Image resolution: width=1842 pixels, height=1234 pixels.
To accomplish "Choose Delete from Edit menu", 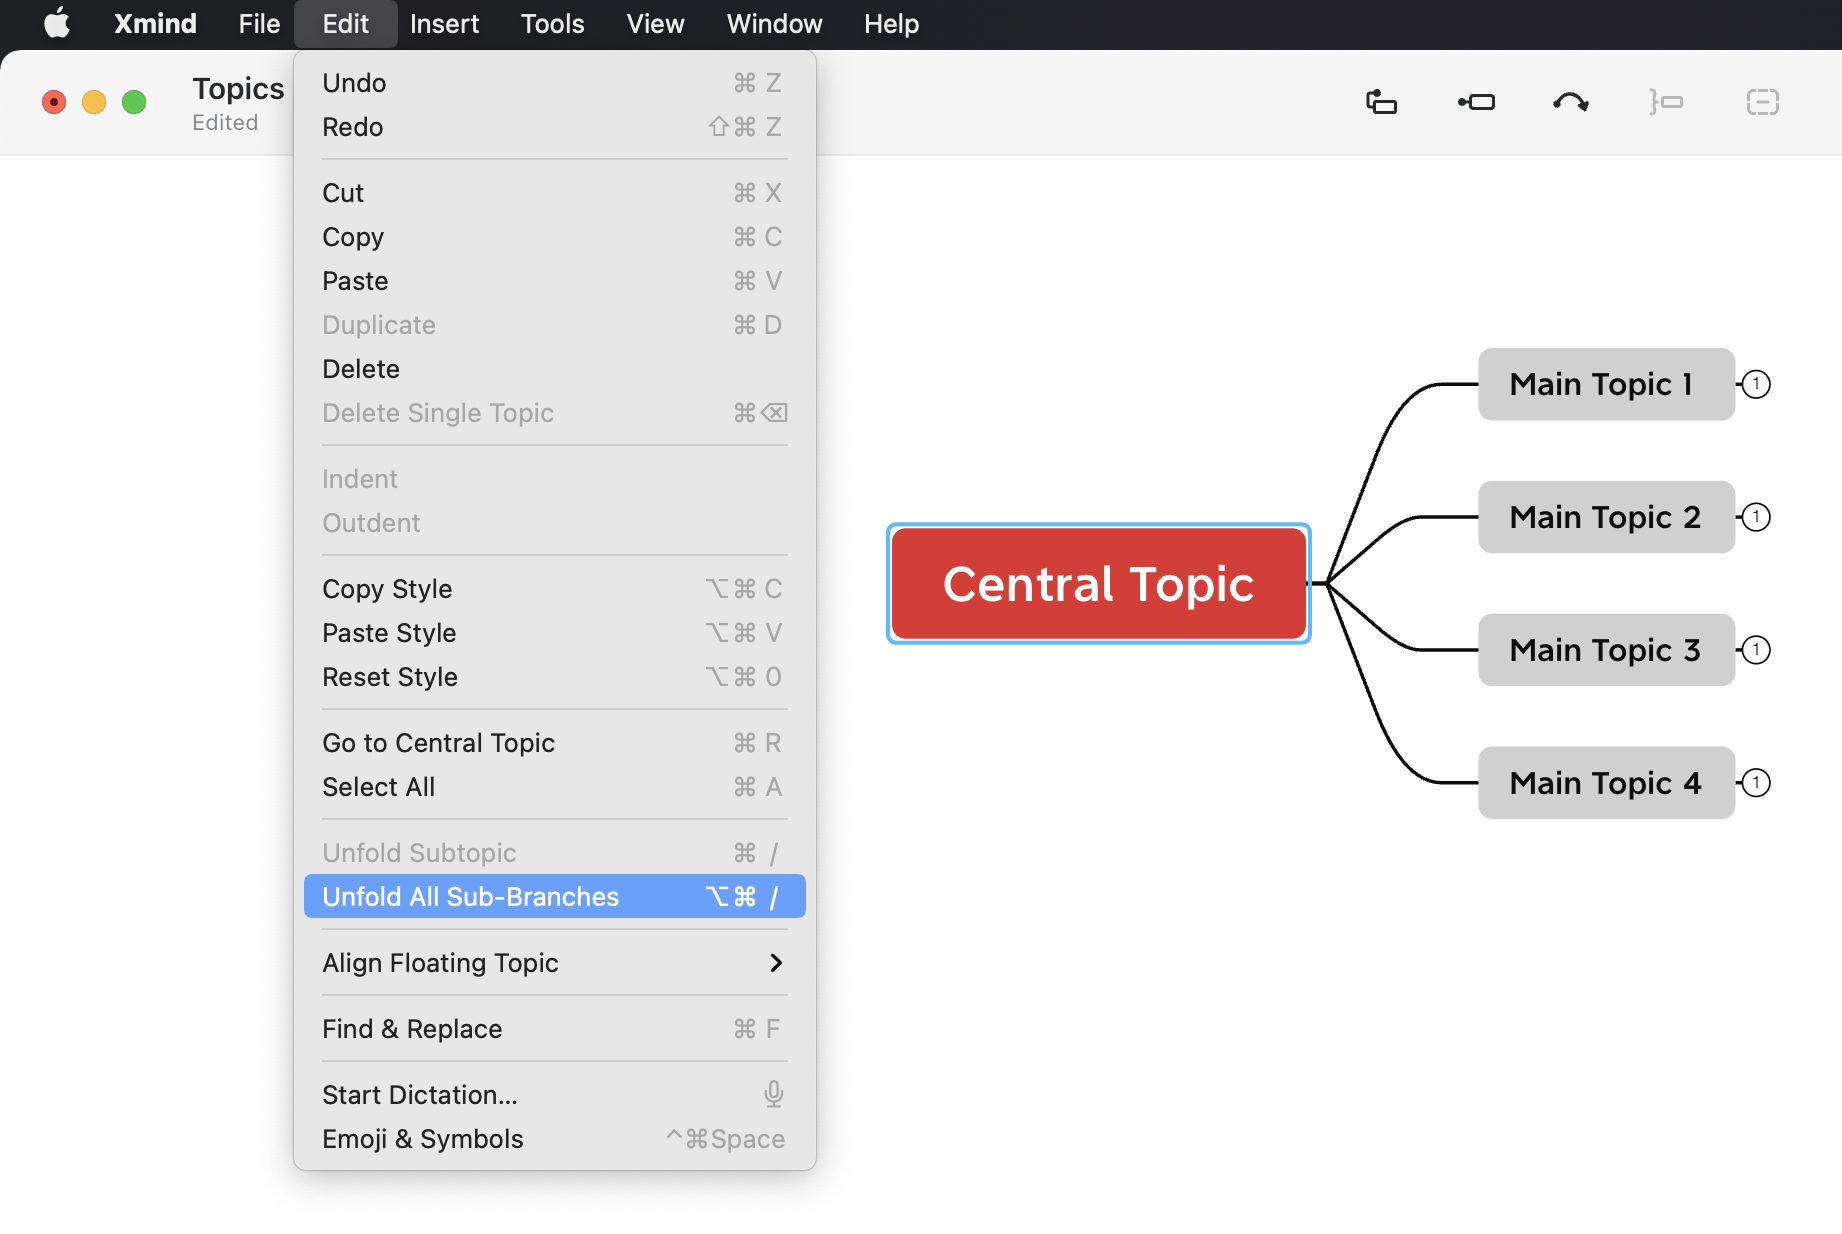I will 554,369.
